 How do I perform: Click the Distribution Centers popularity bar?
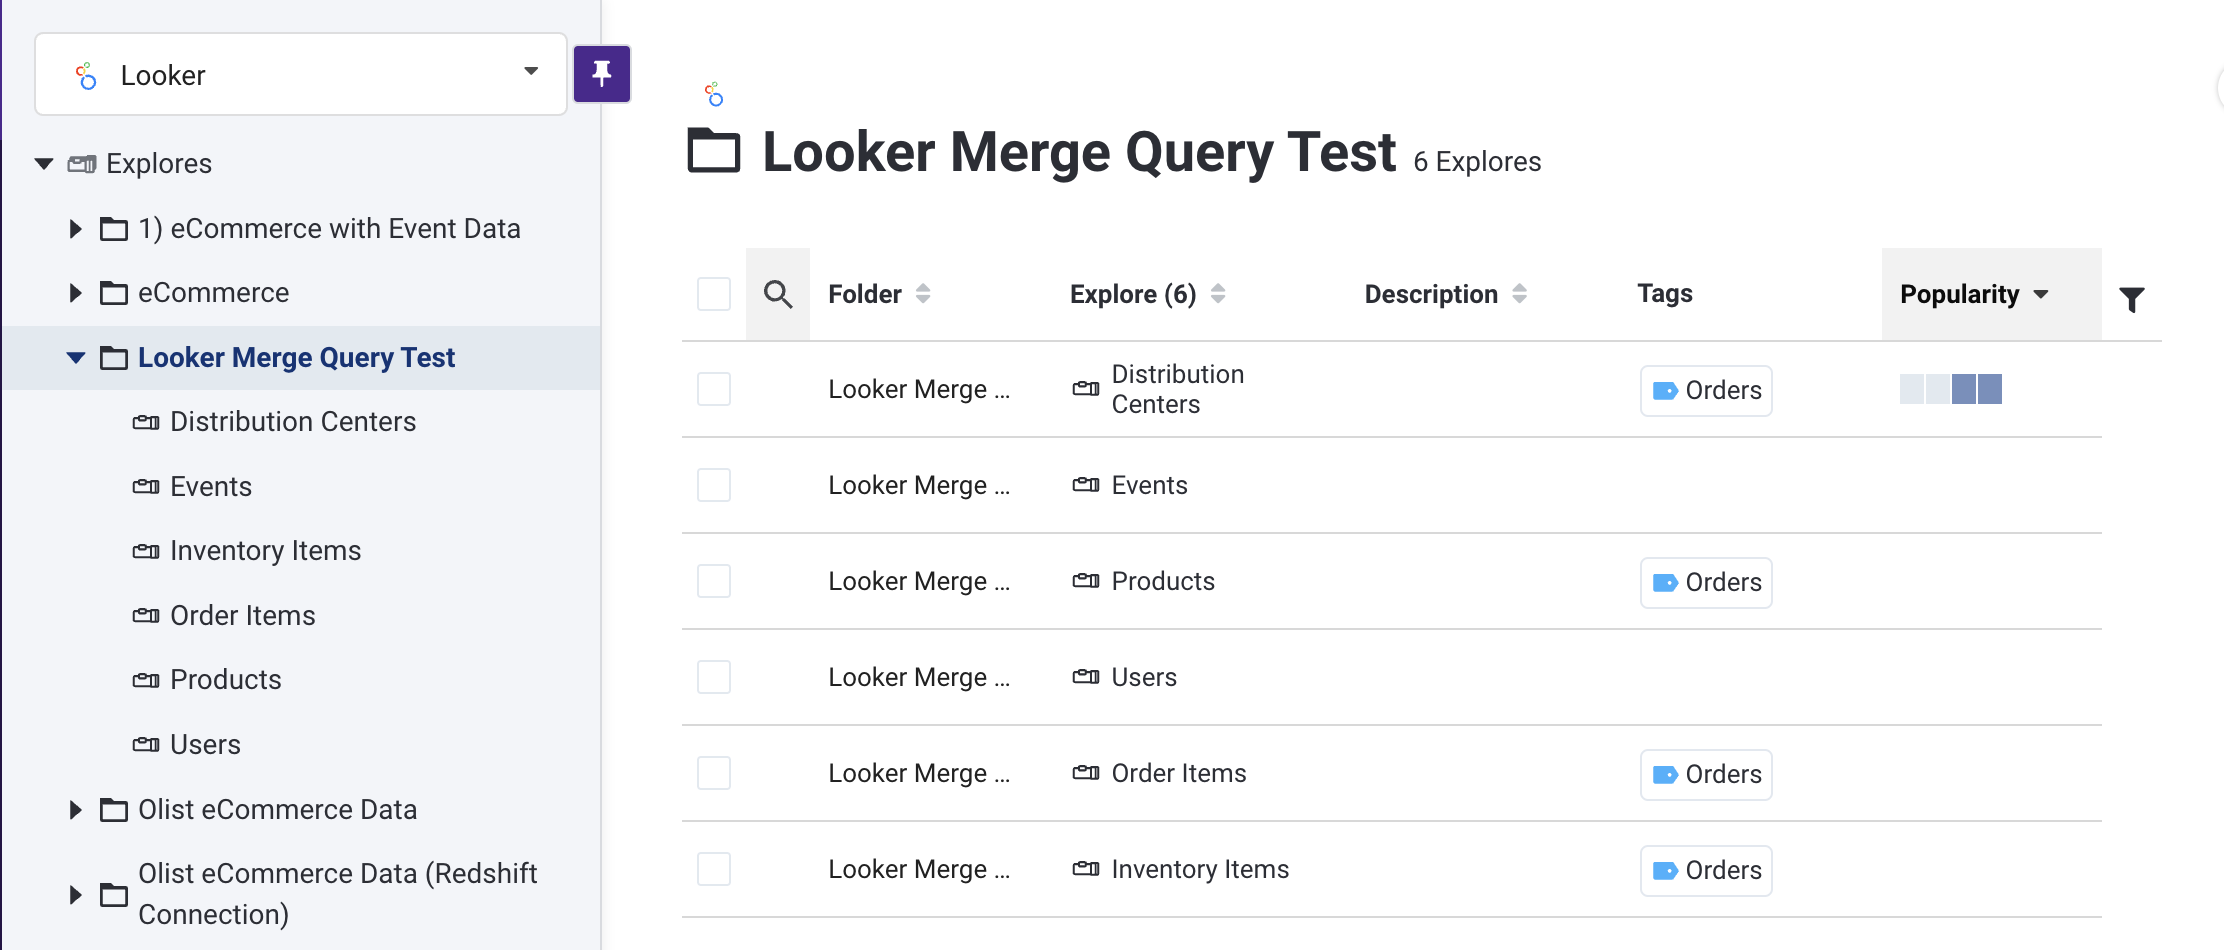pos(1950,389)
